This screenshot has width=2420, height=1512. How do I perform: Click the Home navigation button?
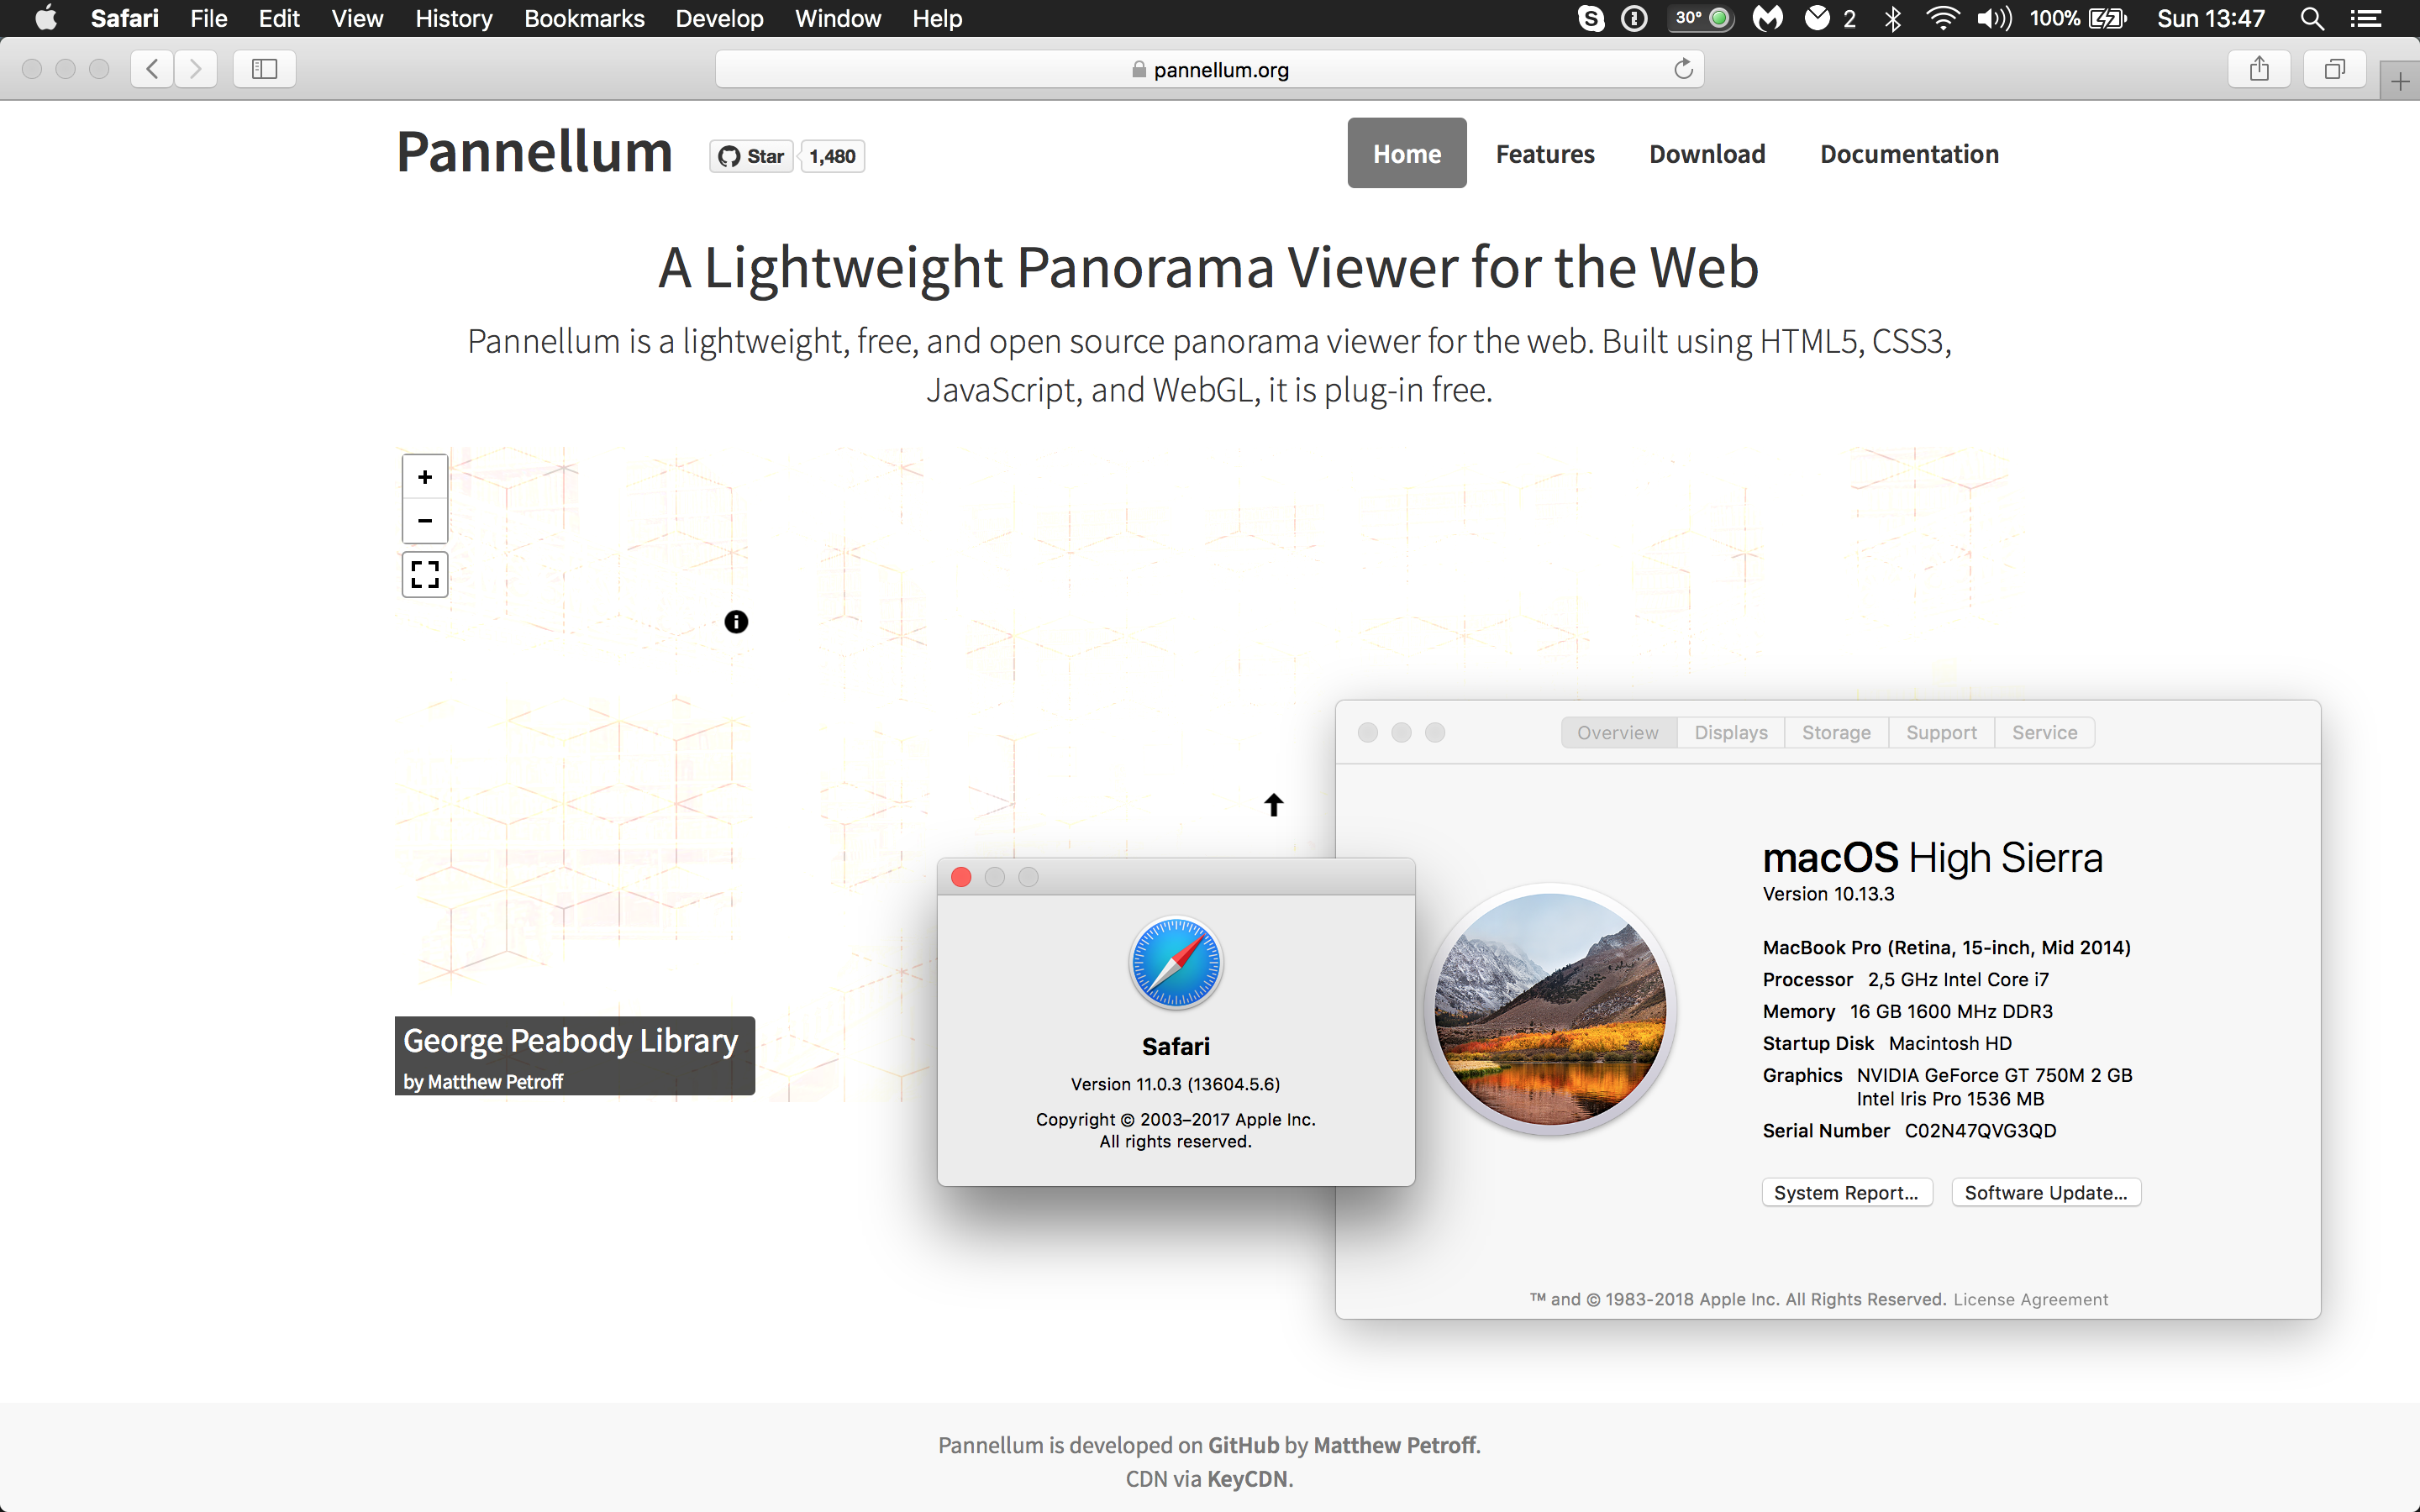1407,153
